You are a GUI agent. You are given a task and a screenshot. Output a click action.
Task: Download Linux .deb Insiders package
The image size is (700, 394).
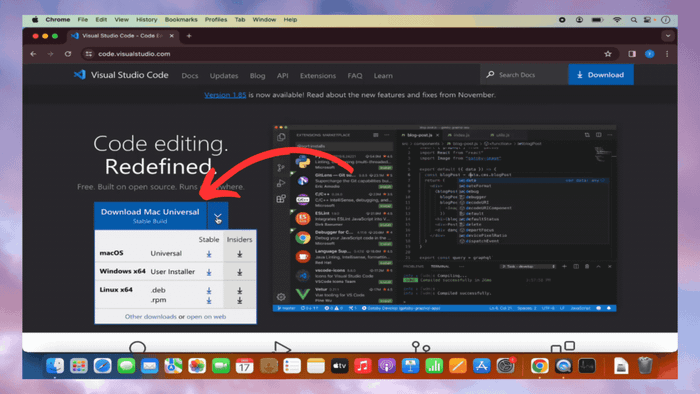240,290
